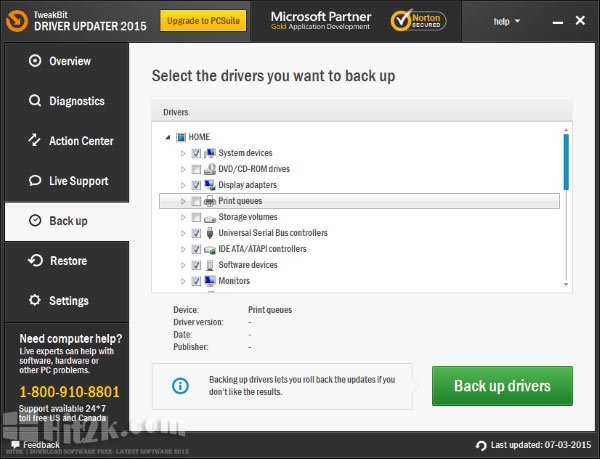Screen dimensions: 600x459
Task: Open the help dropdown menu
Action: pyautogui.click(x=507, y=21)
